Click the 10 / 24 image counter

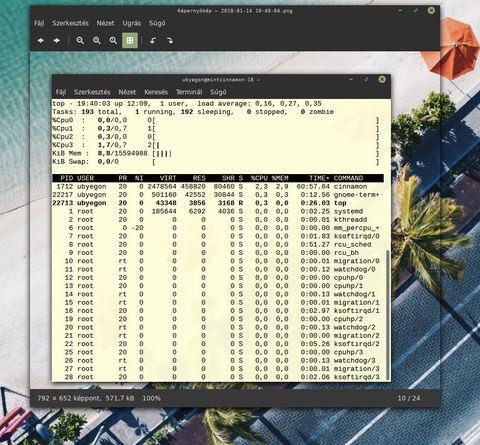click(x=409, y=398)
